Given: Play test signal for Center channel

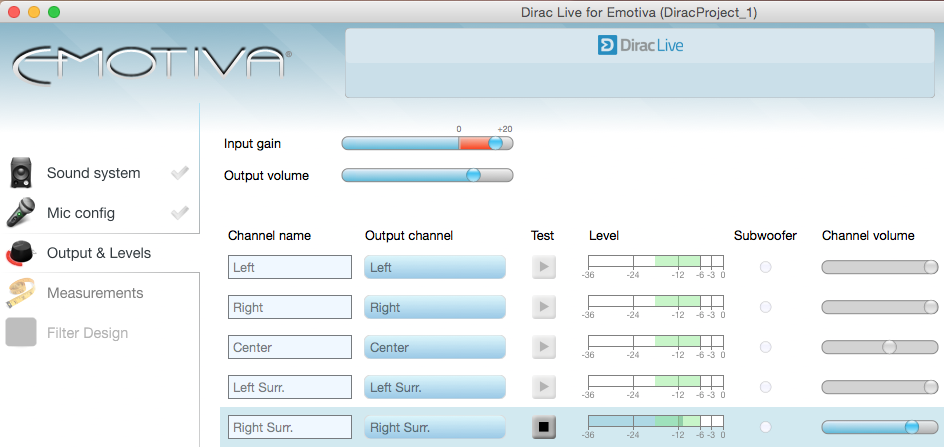Looking at the screenshot, I should coord(544,347).
